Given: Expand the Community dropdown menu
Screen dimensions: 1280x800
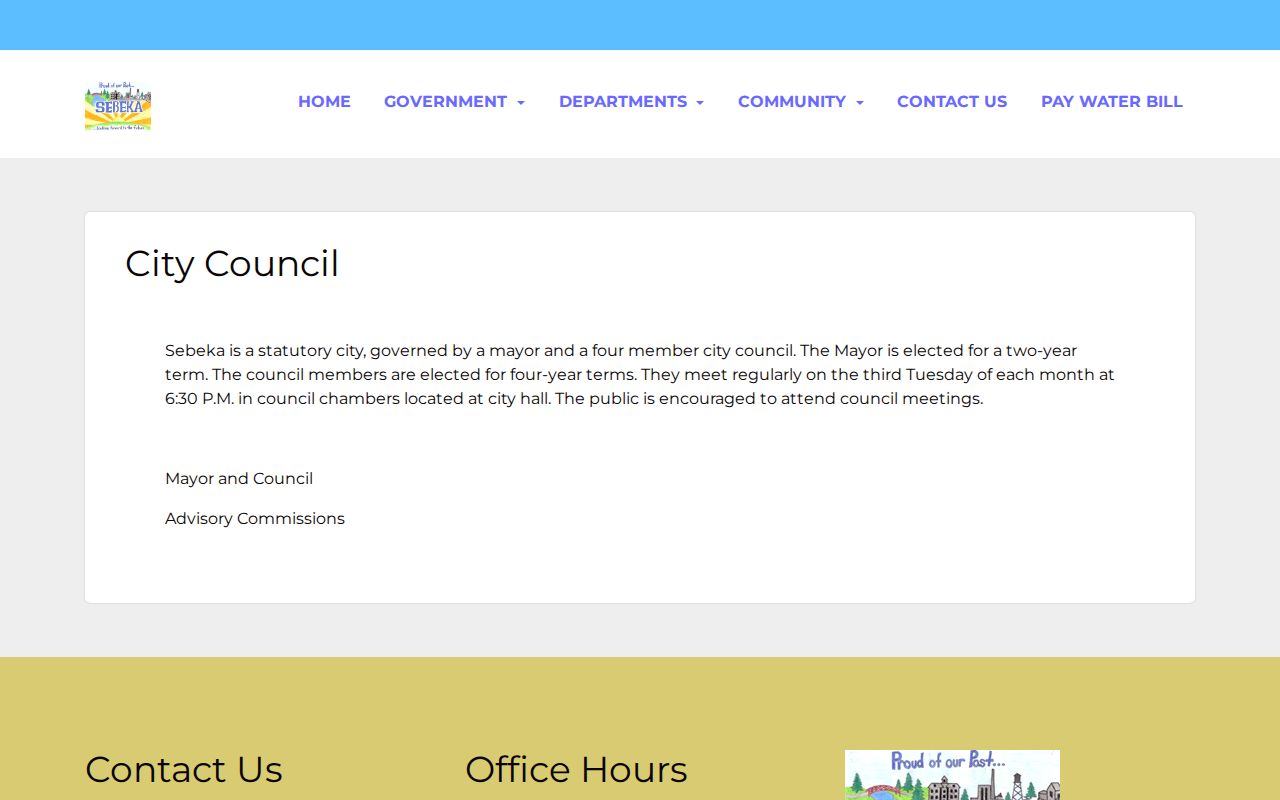Looking at the screenshot, I should (800, 102).
